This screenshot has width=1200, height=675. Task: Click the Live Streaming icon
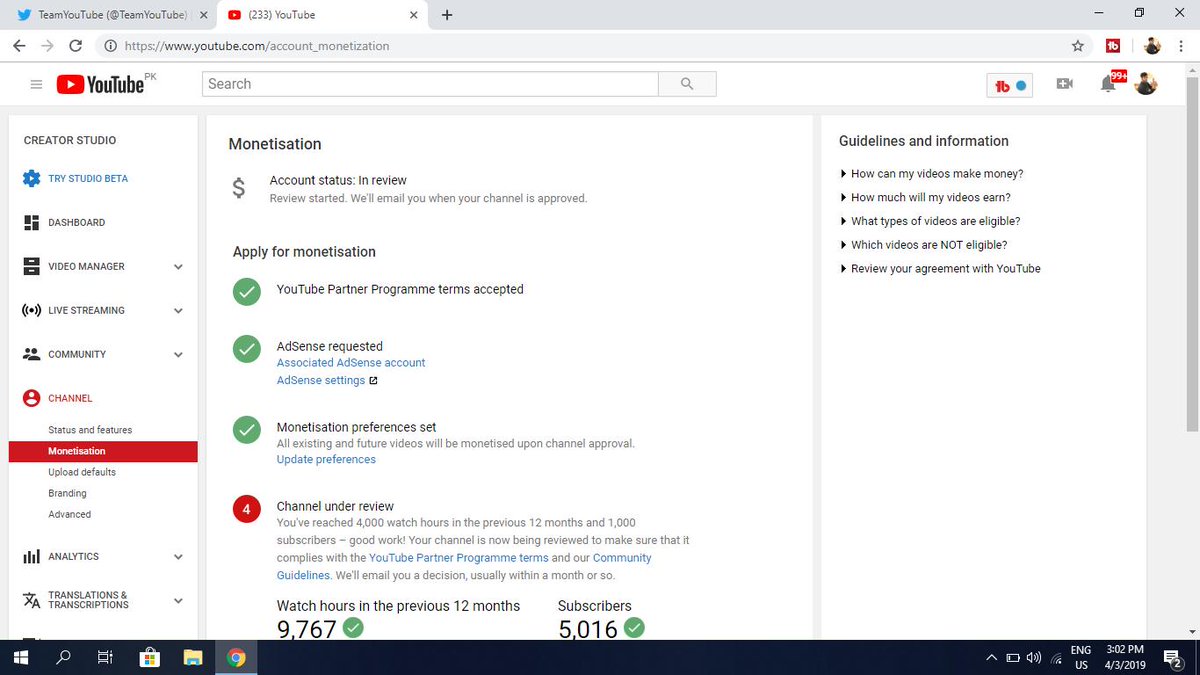click(x=31, y=310)
